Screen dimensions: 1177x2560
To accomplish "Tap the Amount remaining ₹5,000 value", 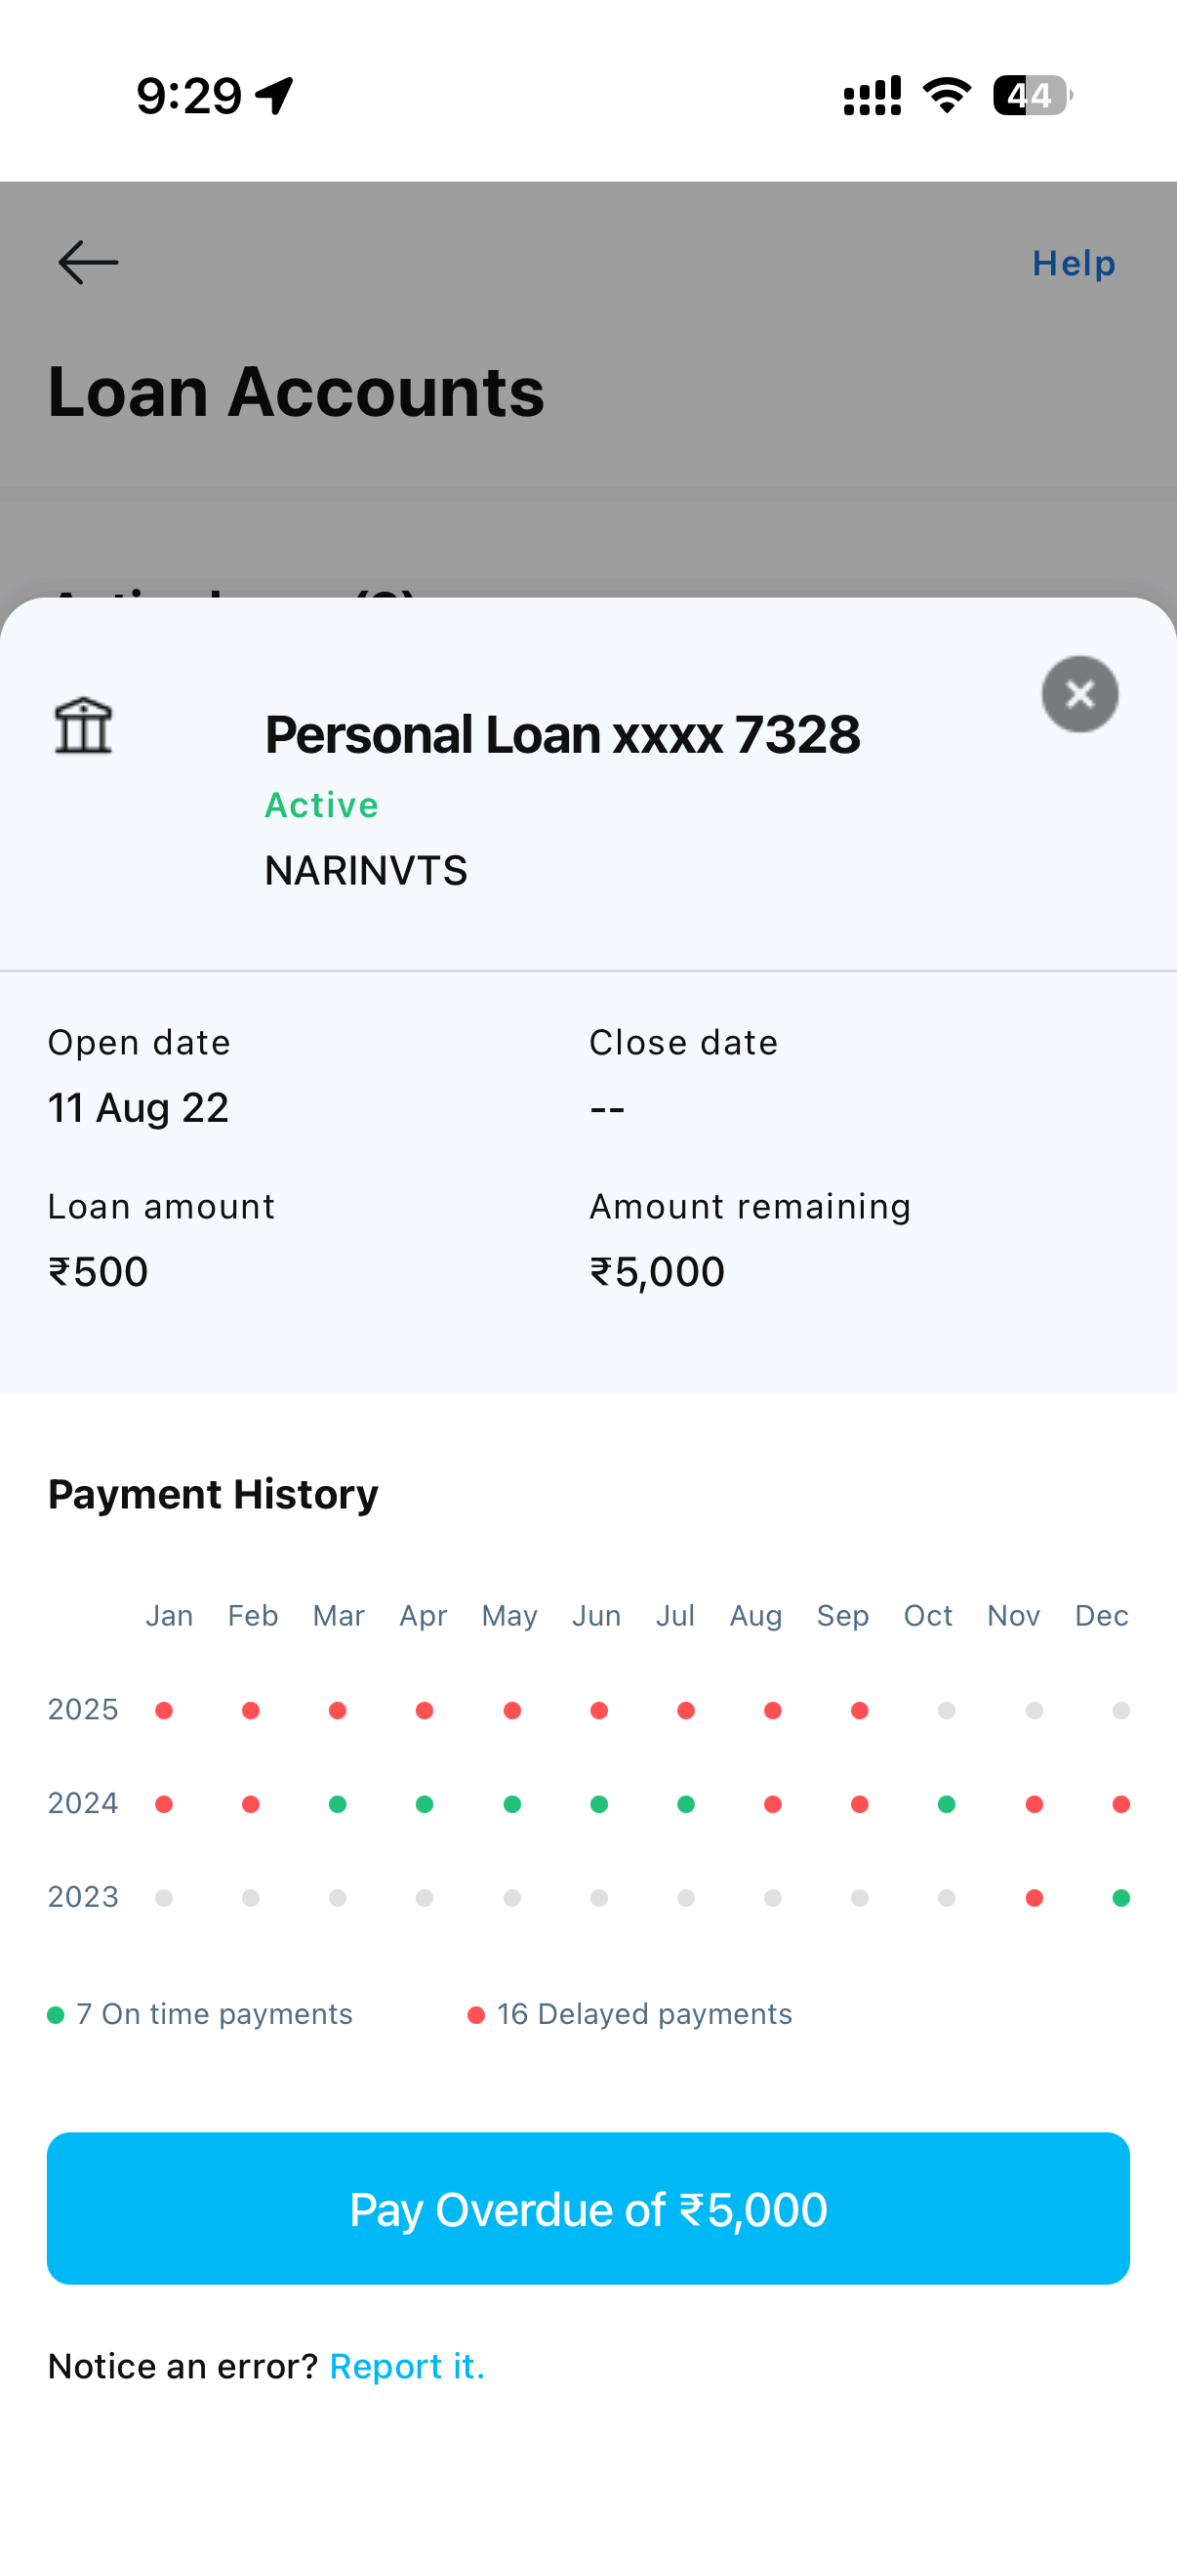I will point(657,1272).
